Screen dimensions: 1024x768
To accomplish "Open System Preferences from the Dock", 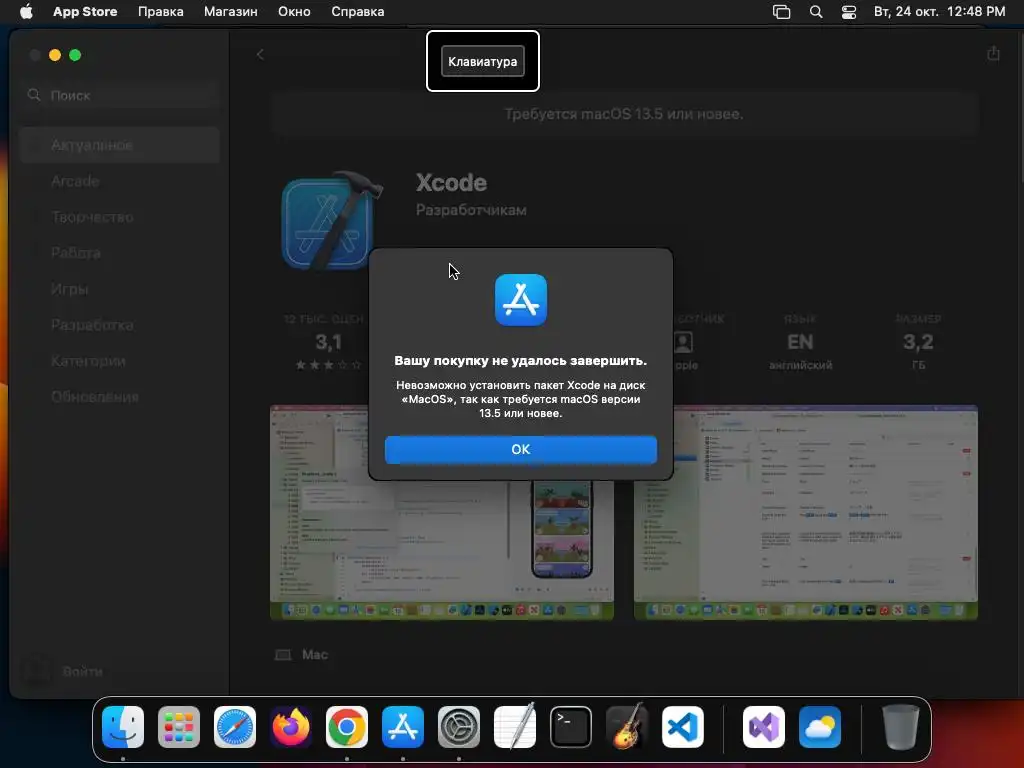I will point(459,727).
